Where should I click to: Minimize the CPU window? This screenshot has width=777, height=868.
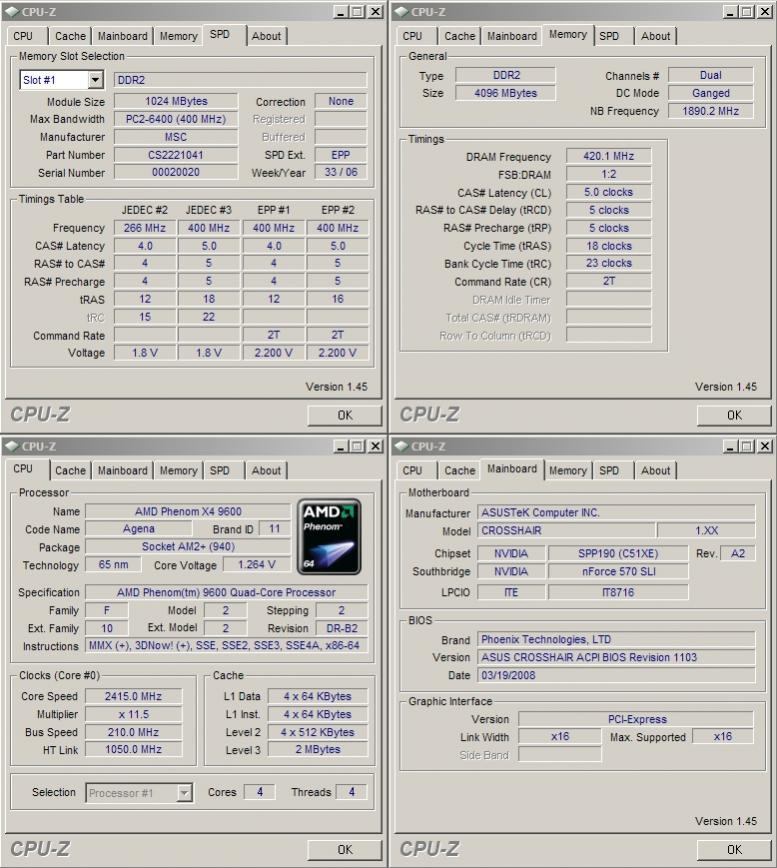[x=341, y=446]
